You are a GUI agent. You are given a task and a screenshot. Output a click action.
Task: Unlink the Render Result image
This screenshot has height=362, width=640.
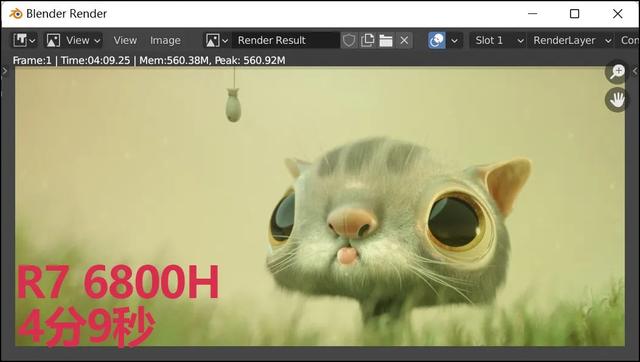[404, 40]
